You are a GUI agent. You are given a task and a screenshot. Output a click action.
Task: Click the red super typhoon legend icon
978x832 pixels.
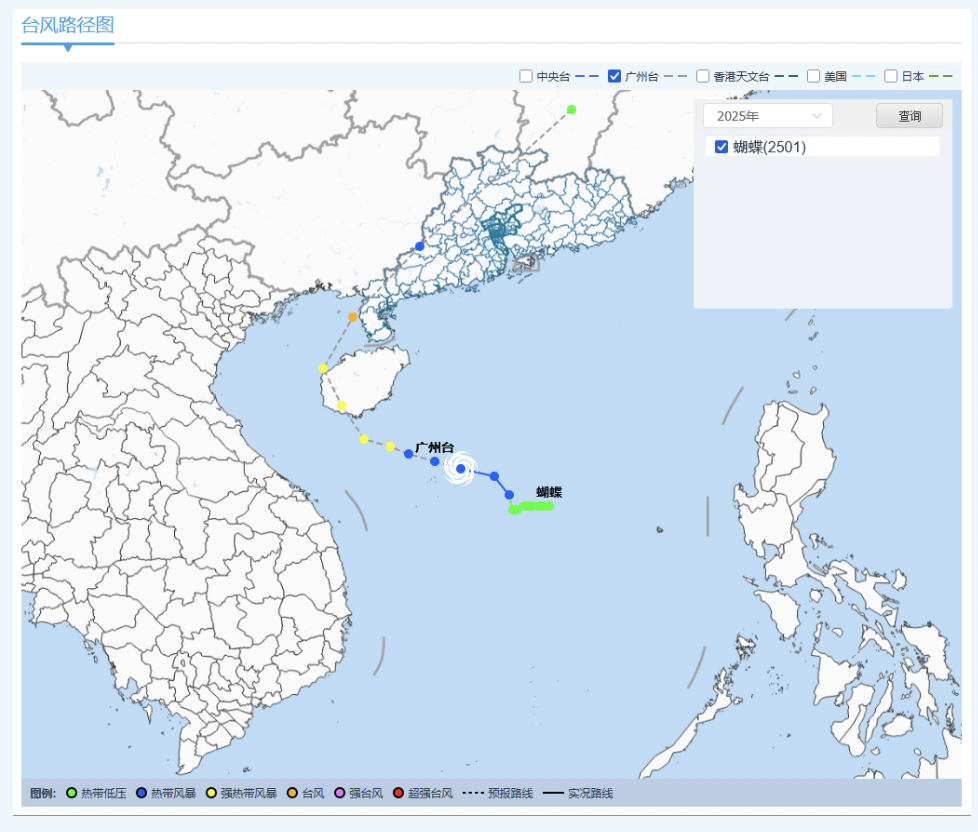point(398,793)
